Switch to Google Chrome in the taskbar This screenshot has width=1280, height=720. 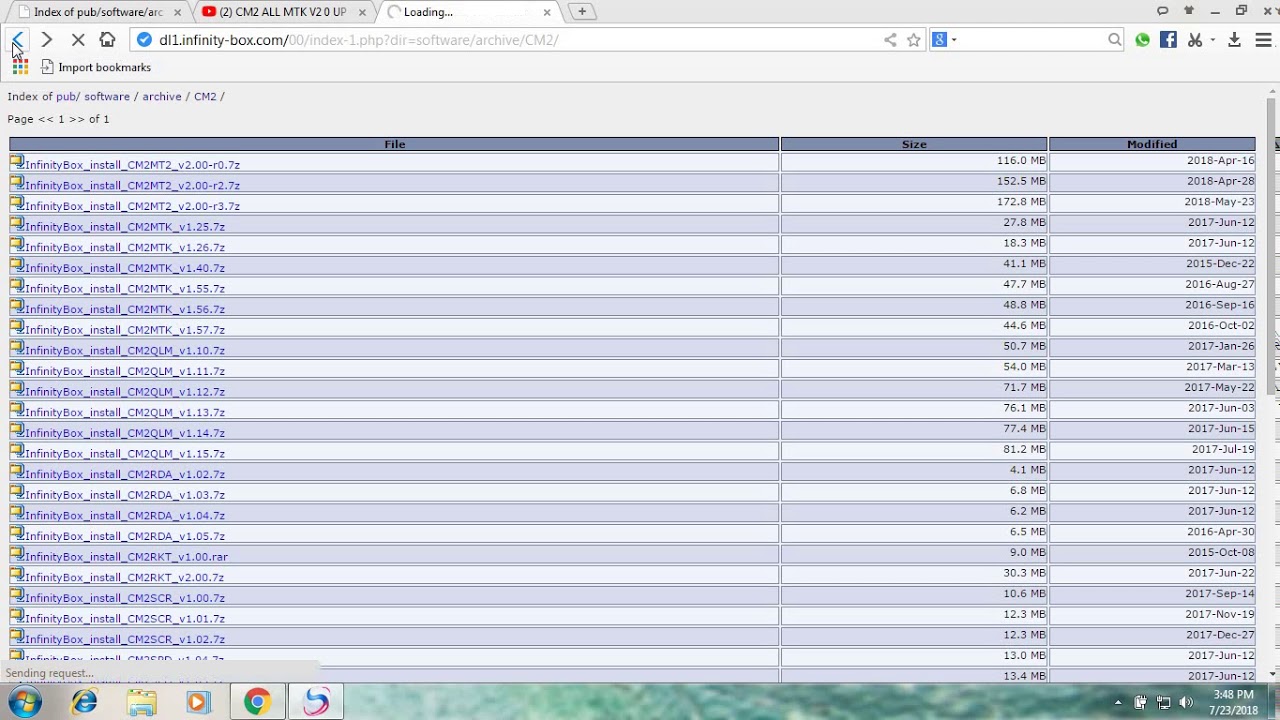tap(257, 702)
